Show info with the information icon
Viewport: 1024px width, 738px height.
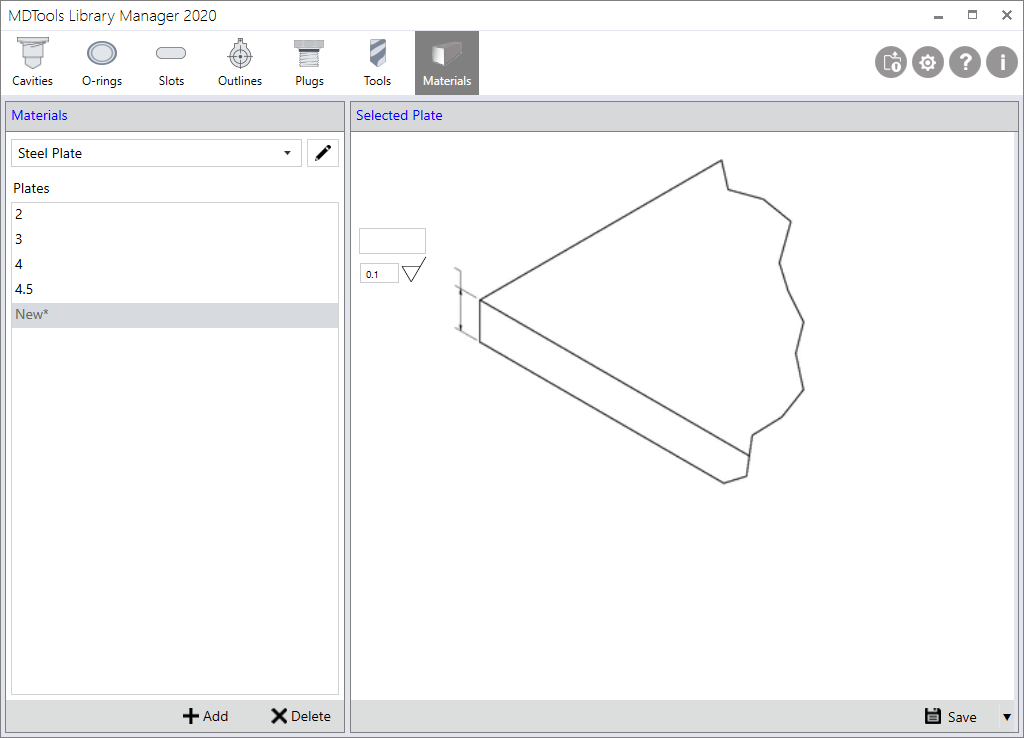[1002, 63]
